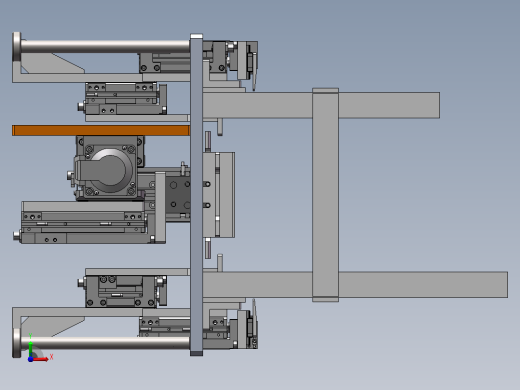Select the center mounting plate right of vertical plate
Image resolution: width=520 pixels, height=390 pixels.
tap(219, 195)
